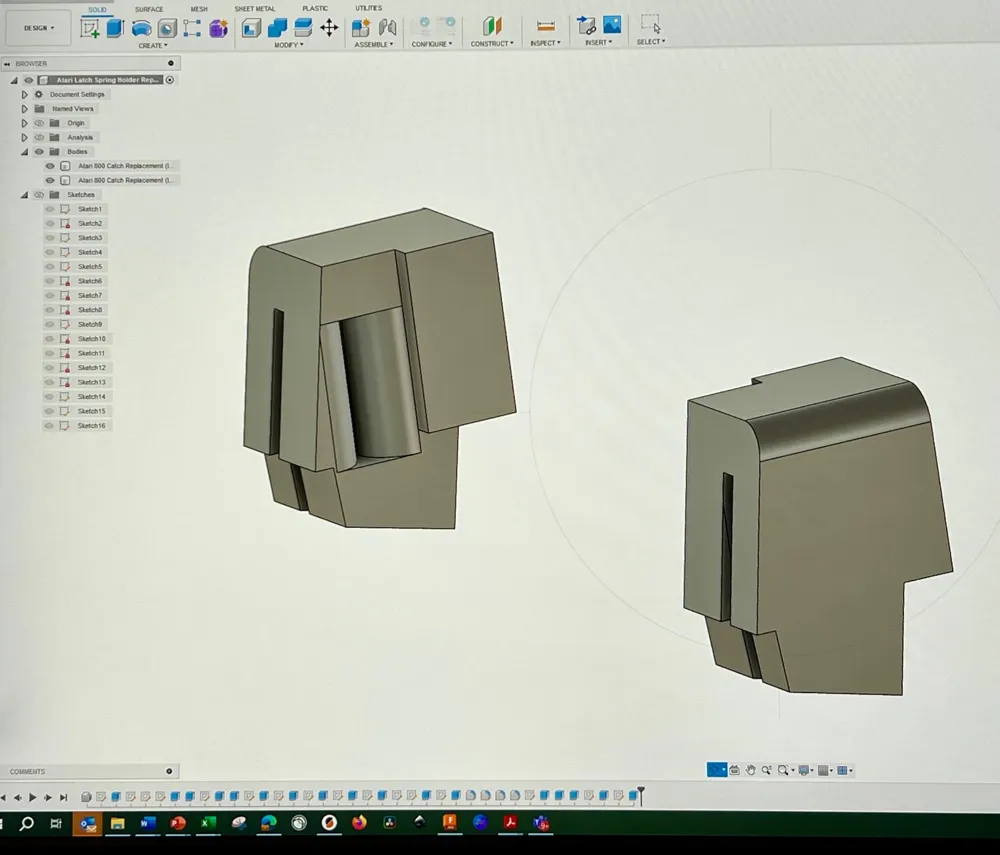Click the Select tool icon
This screenshot has height=855, width=1000.
[651, 24]
